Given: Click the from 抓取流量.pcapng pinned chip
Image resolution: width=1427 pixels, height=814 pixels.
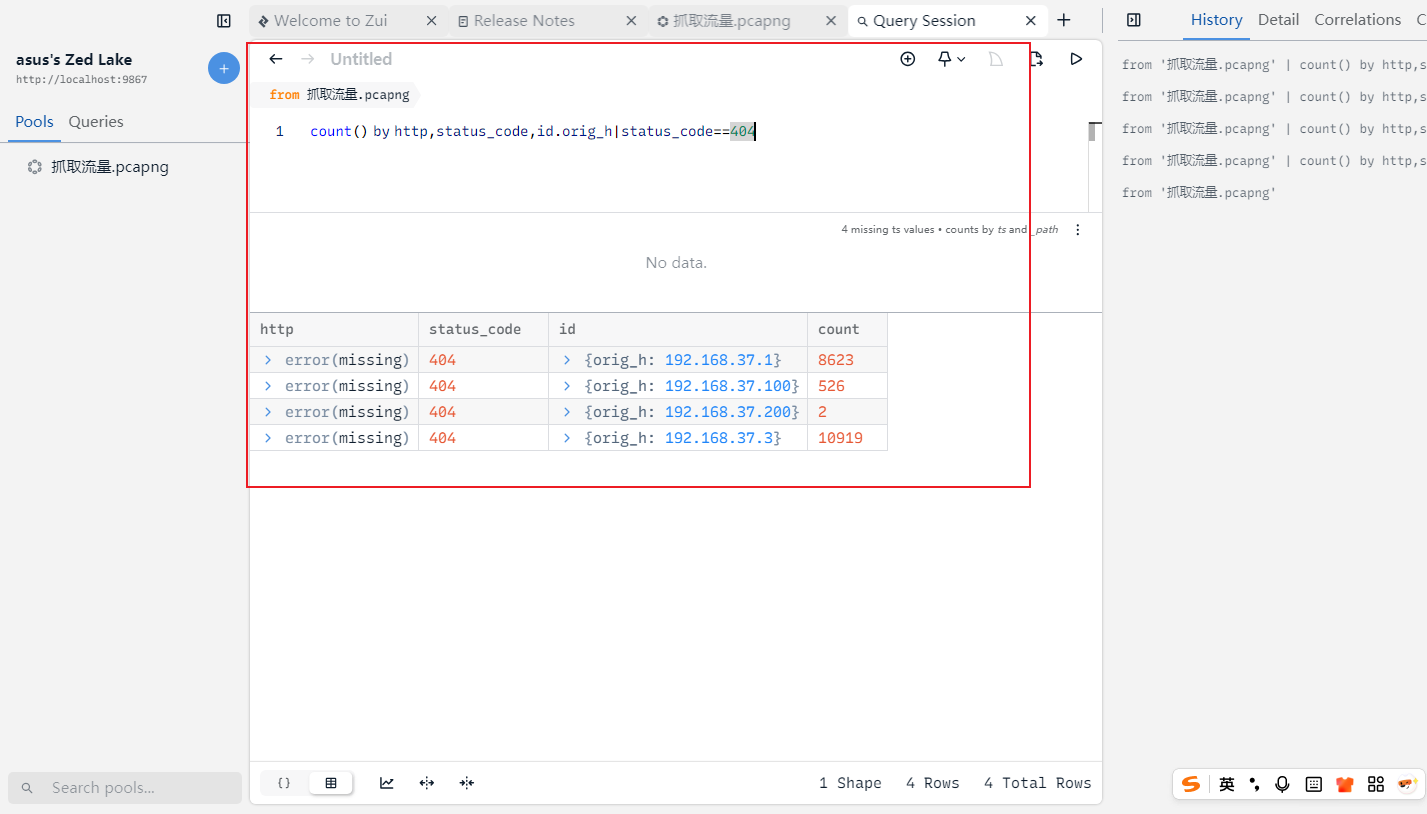Looking at the screenshot, I should click(x=340, y=95).
